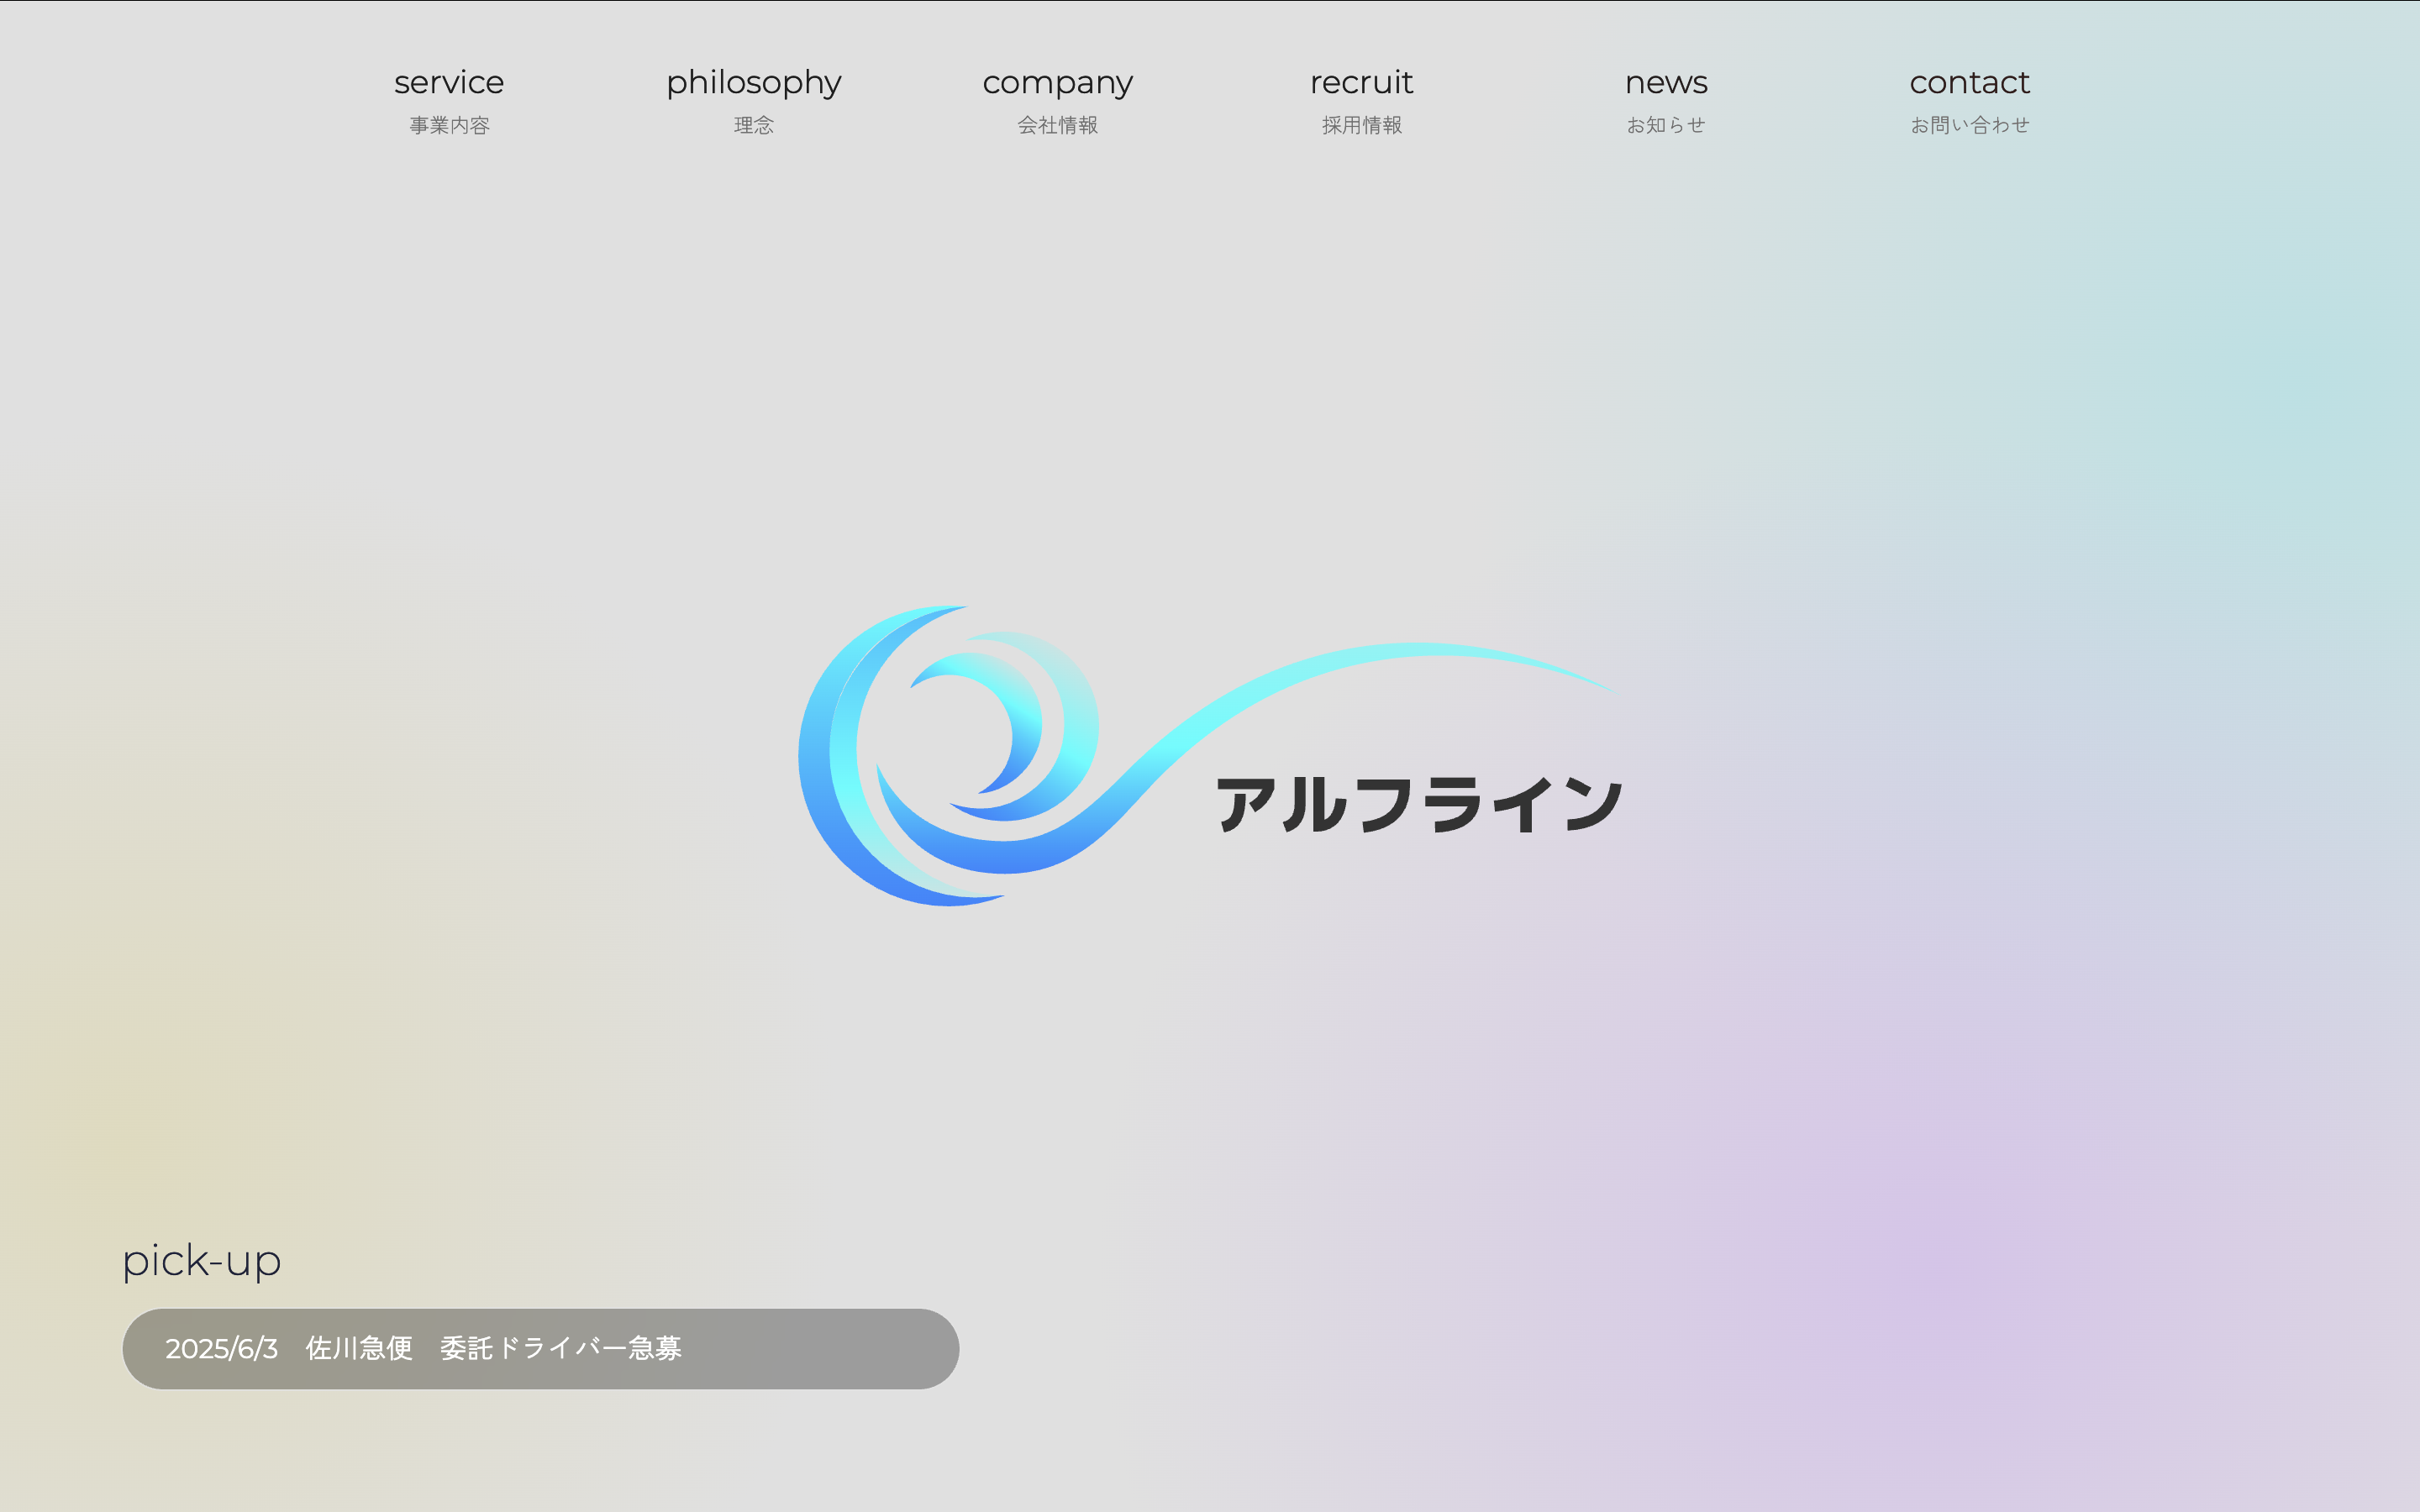2420x1512 pixels.
Task: Go to the philosophy 理念 page
Action: point(753,100)
